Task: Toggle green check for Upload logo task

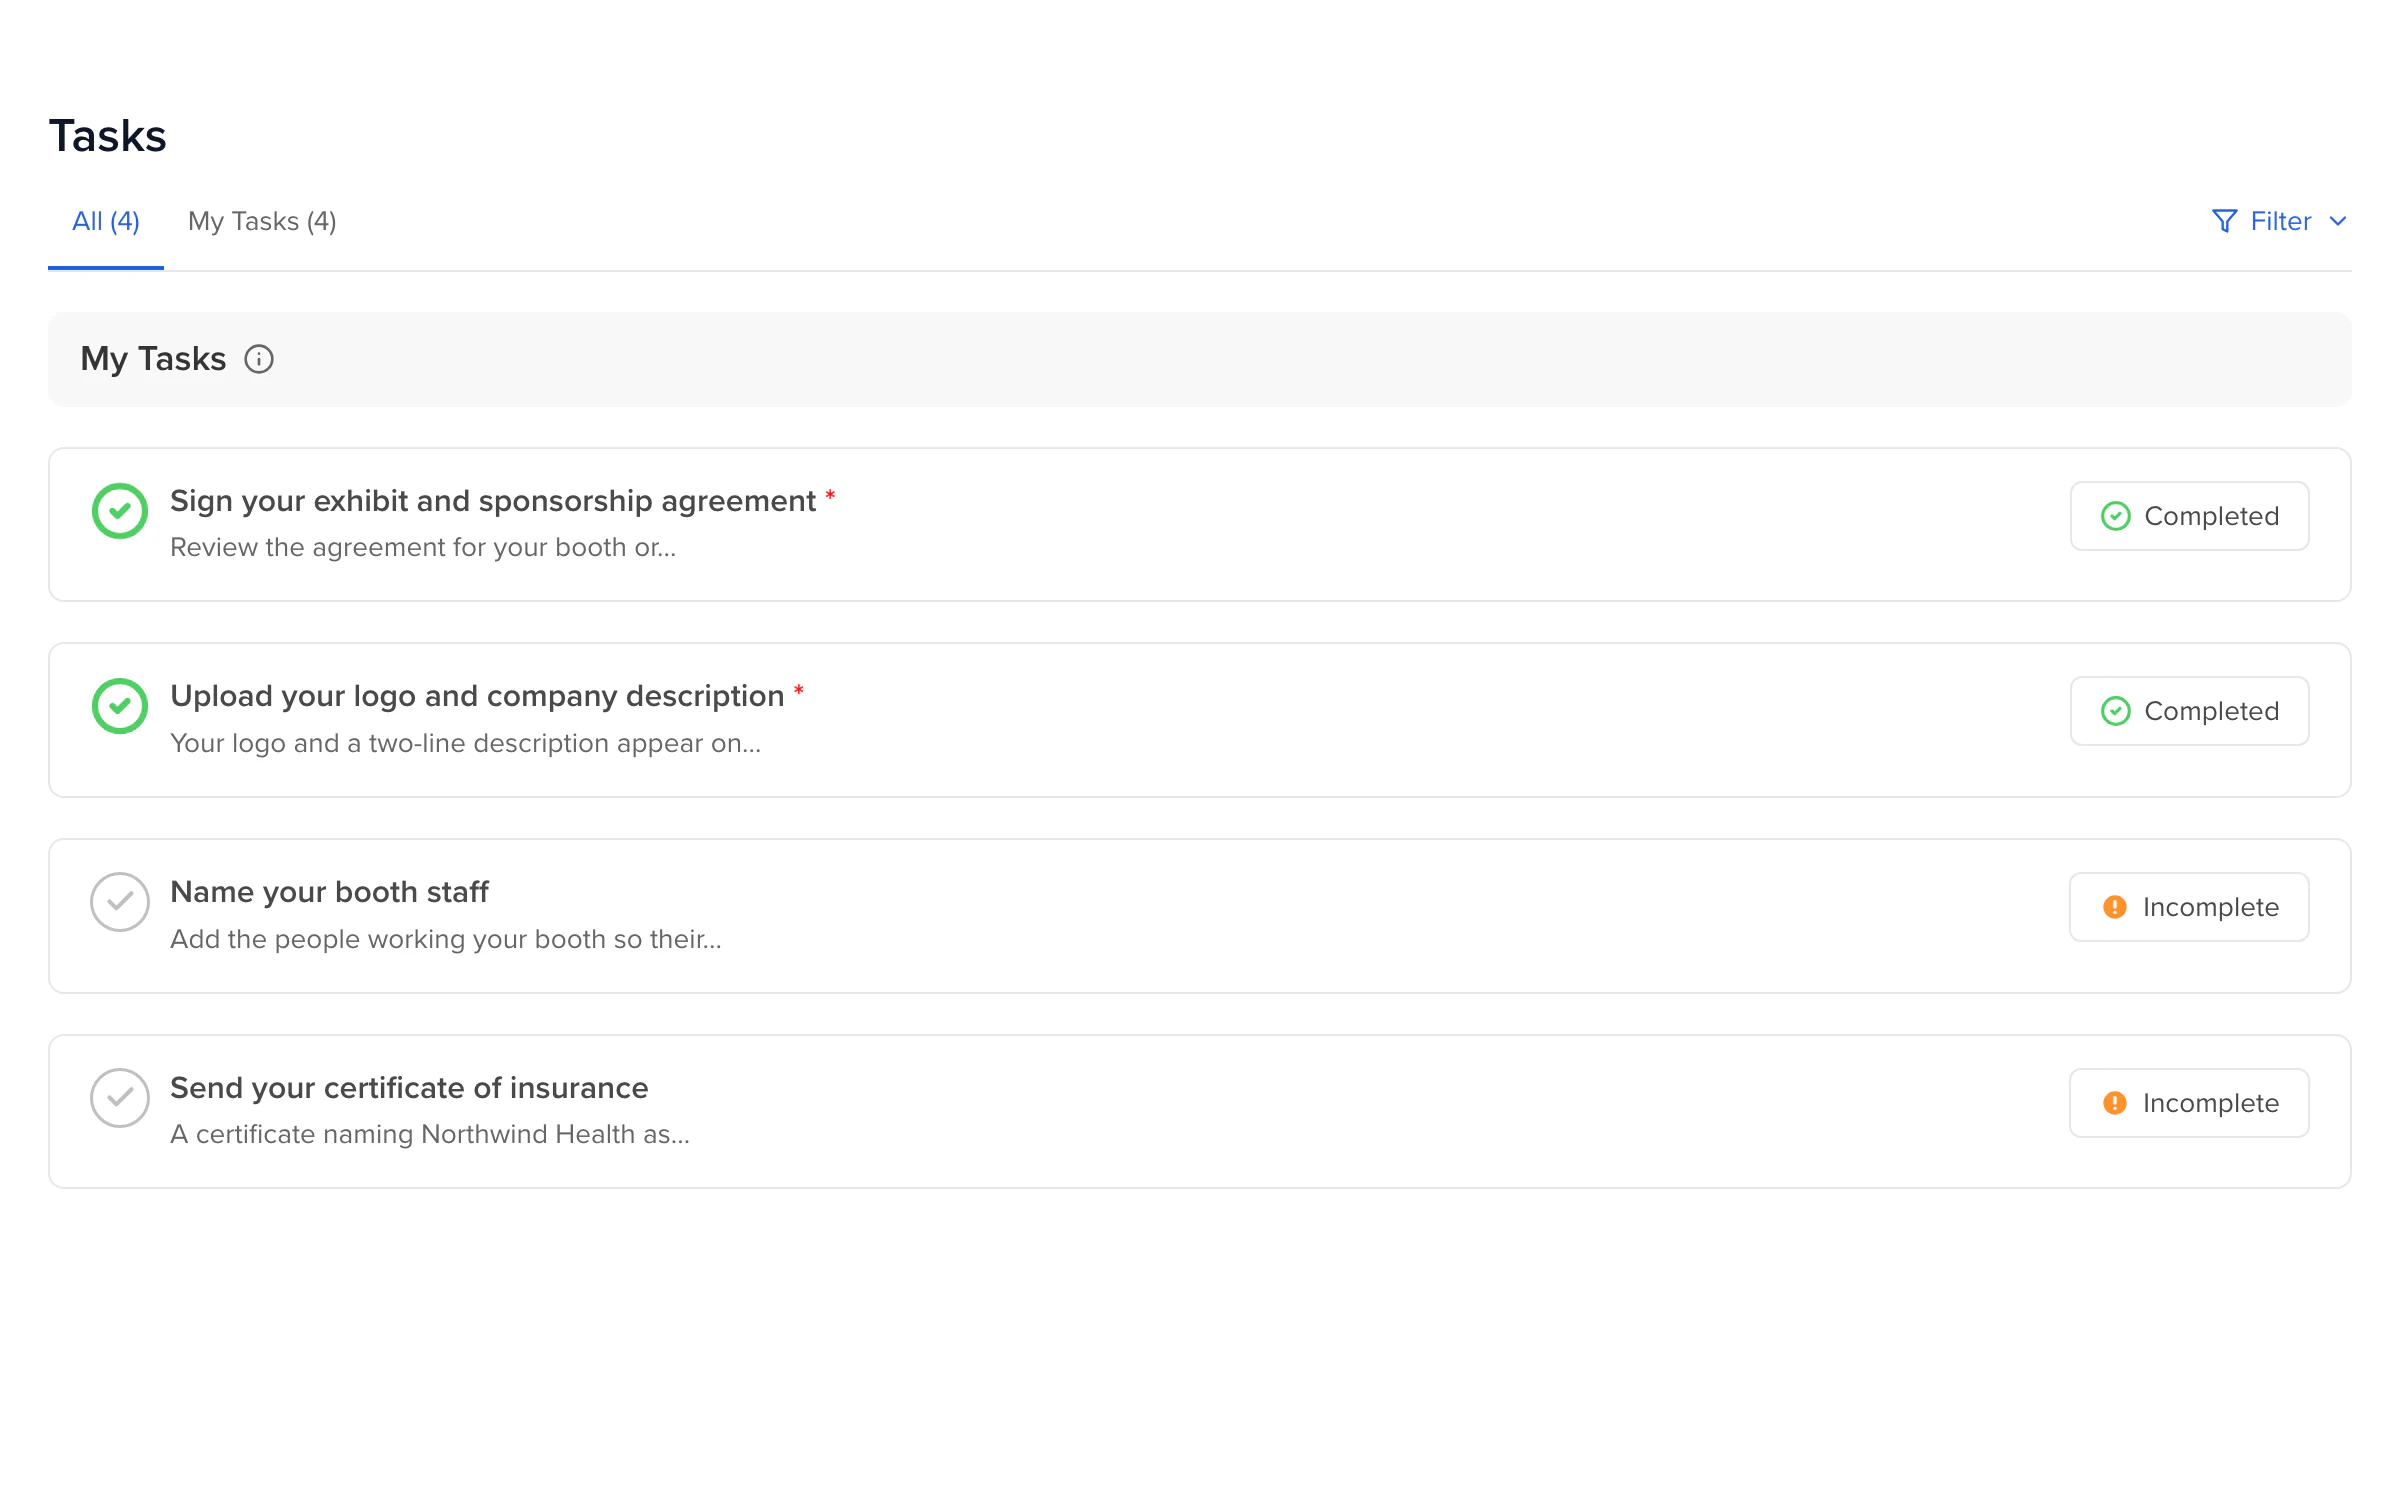Action: tap(120, 706)
